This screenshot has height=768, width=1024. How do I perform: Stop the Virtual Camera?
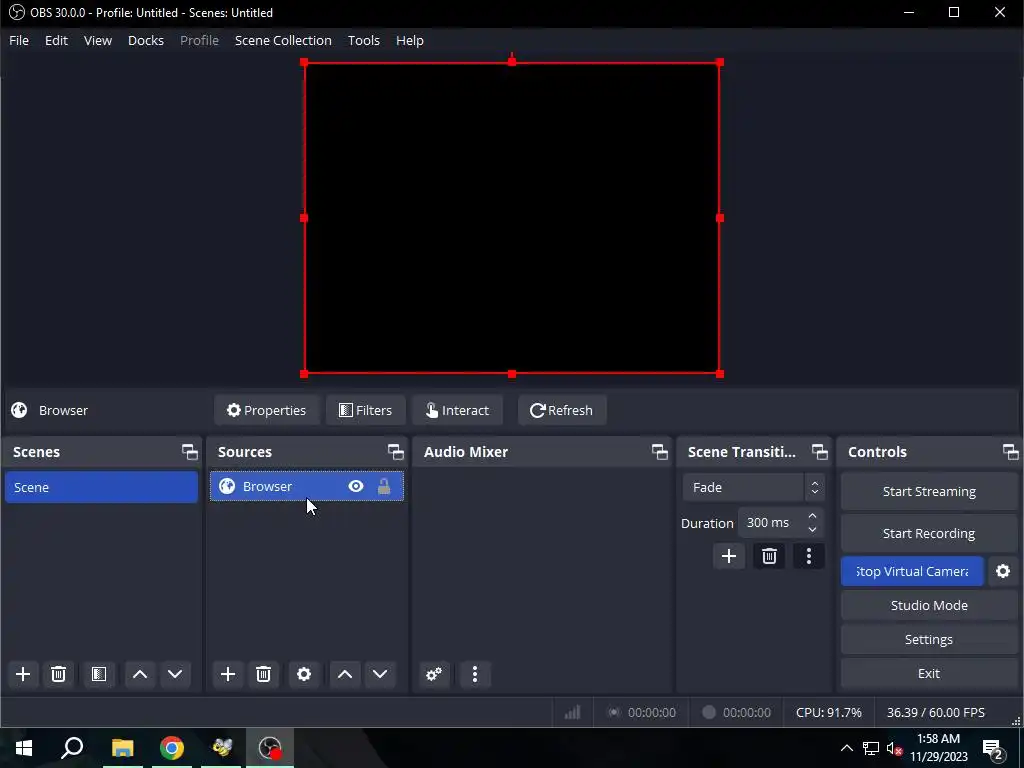click(x=912, y=571)
